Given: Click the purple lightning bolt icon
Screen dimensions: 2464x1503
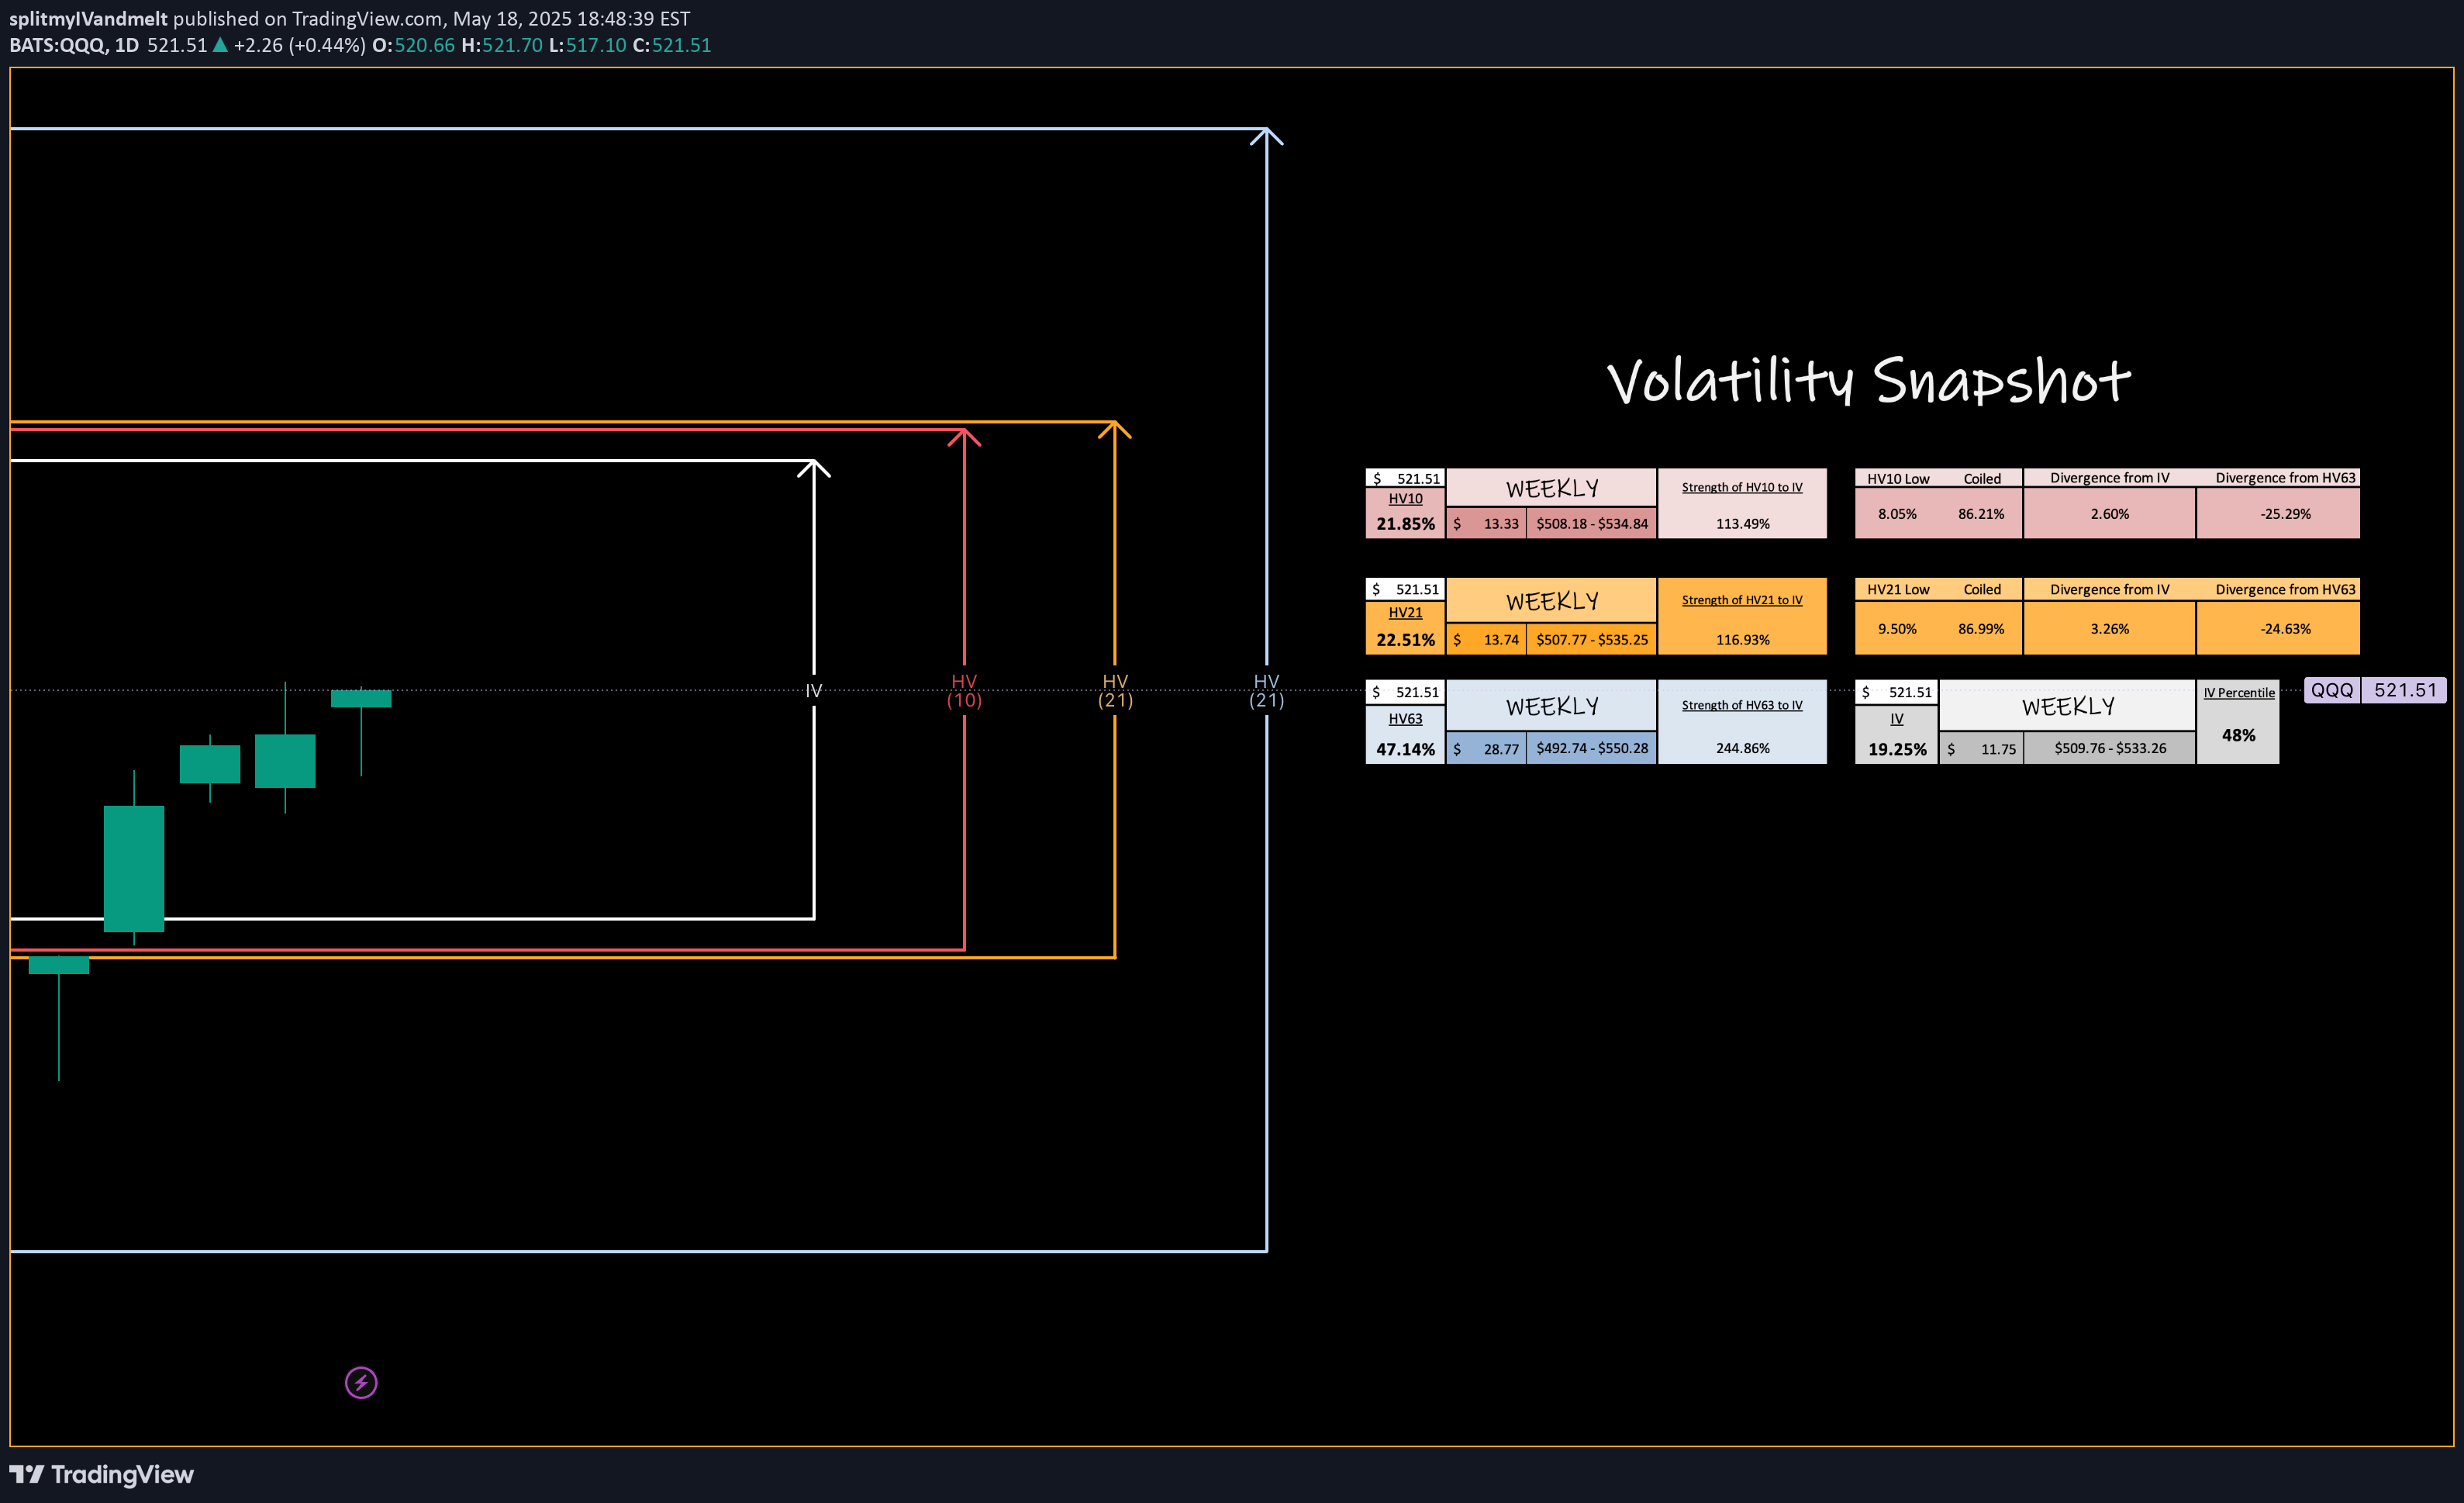Looking at the screenshot, I should [361, 1383].
